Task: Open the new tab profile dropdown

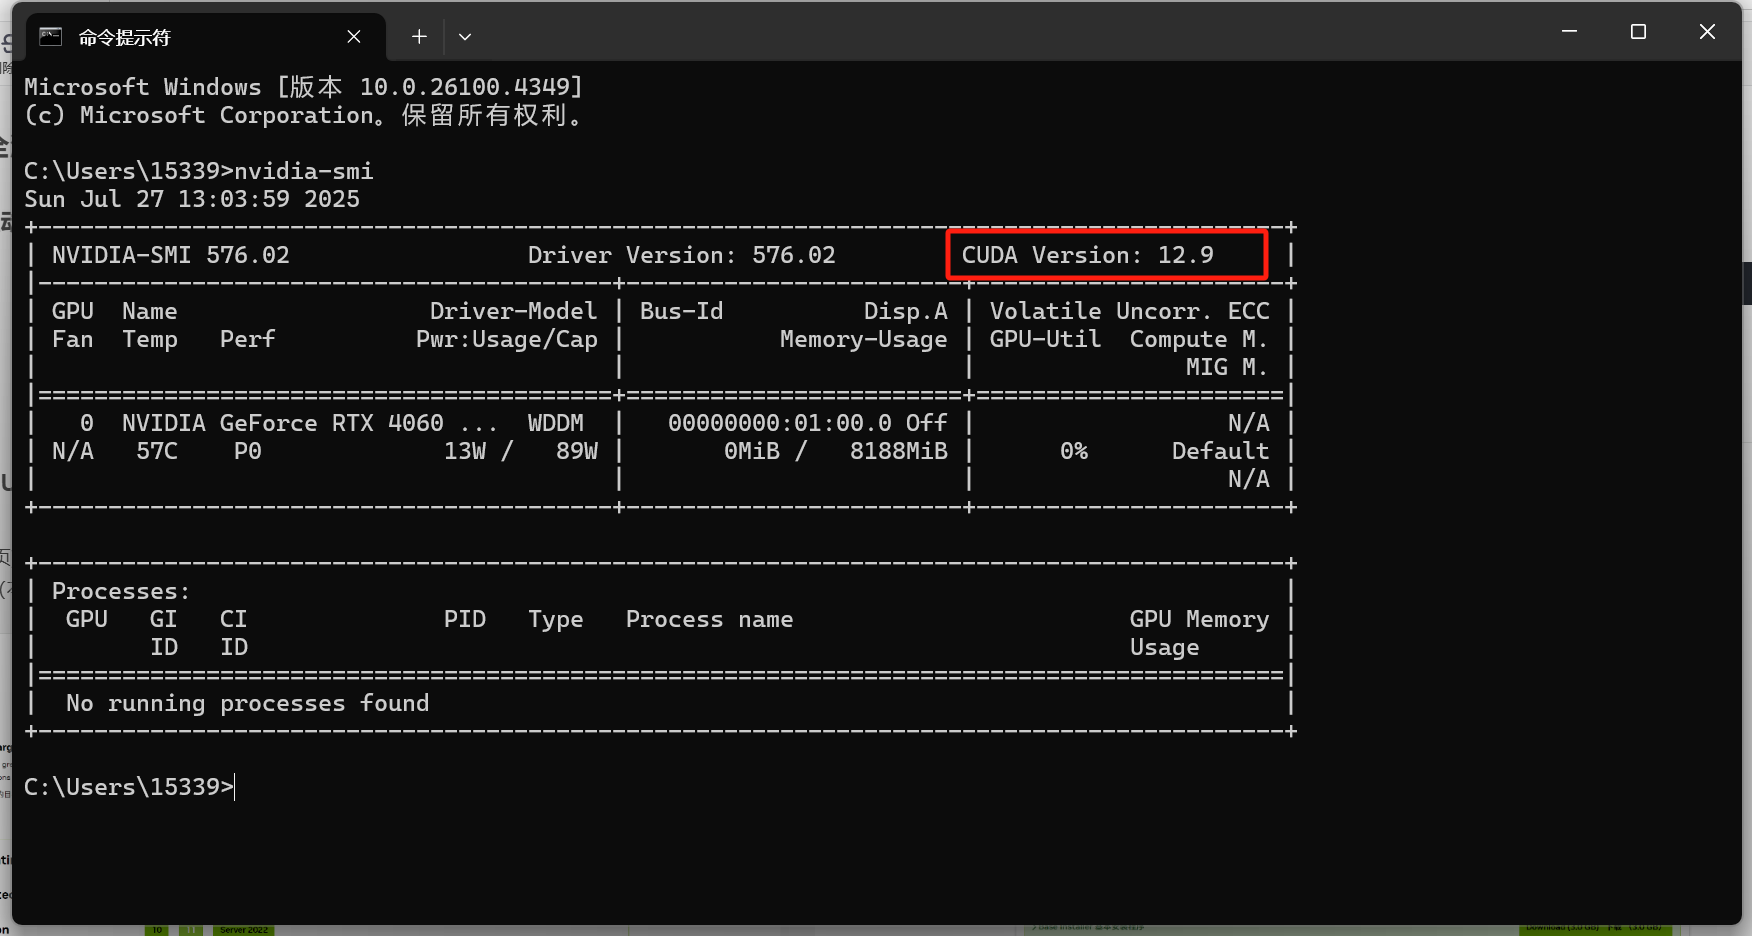Action: click(x=465, y=37)
